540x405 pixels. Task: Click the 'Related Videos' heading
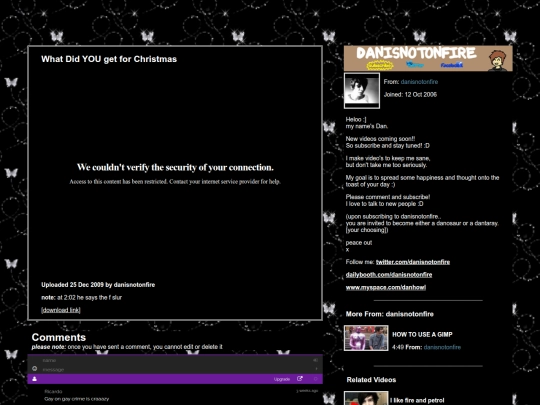click(x=371, y=380)
